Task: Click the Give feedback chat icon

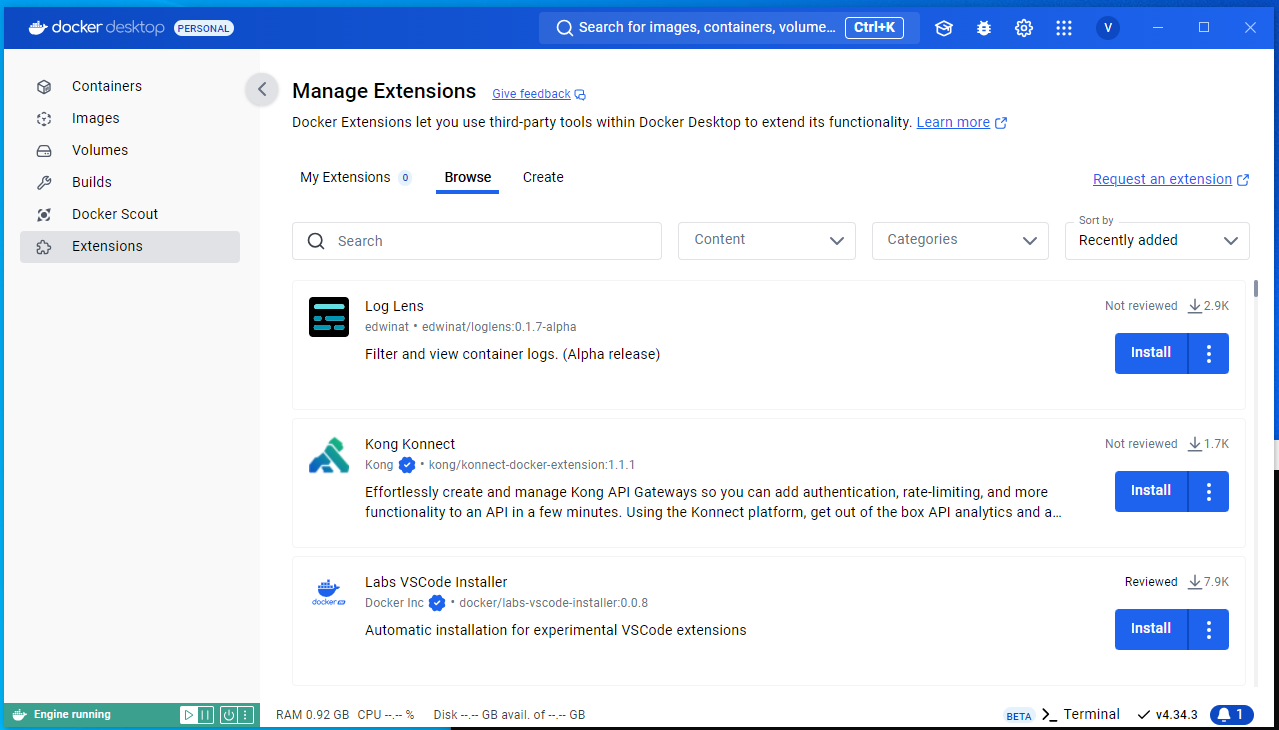Action: 580,95
